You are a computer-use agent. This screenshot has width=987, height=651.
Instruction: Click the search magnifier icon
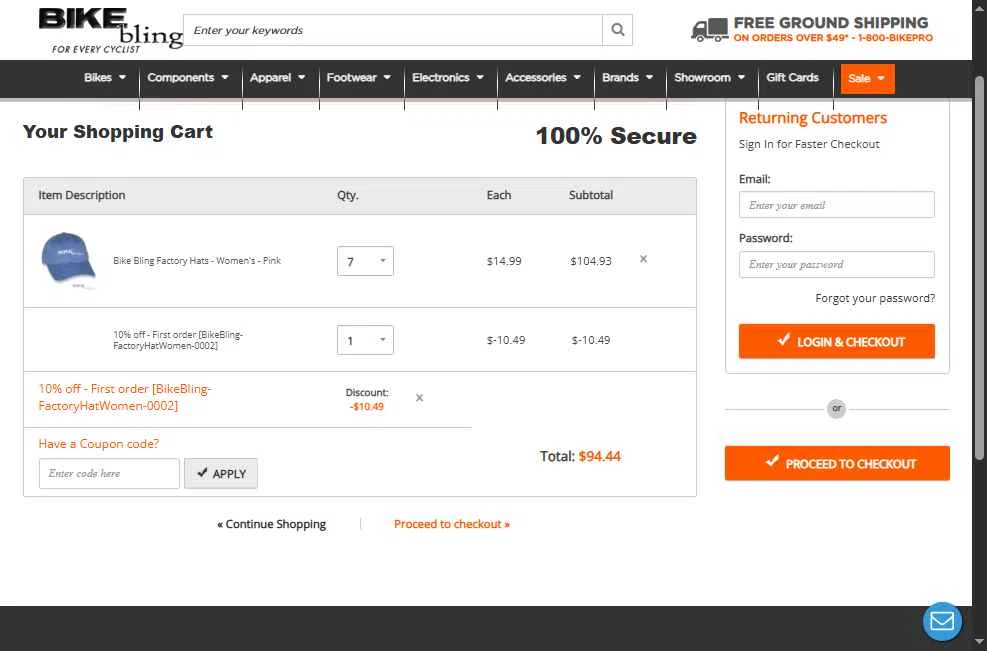coord(618,30)
